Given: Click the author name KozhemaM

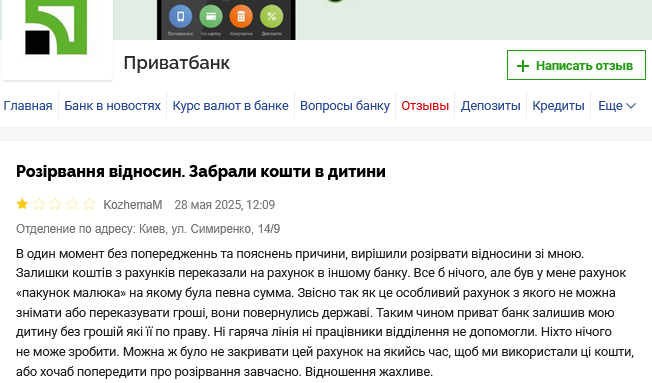Looking at the screenshot, I should pyautogui.click(x=133, y=205).
